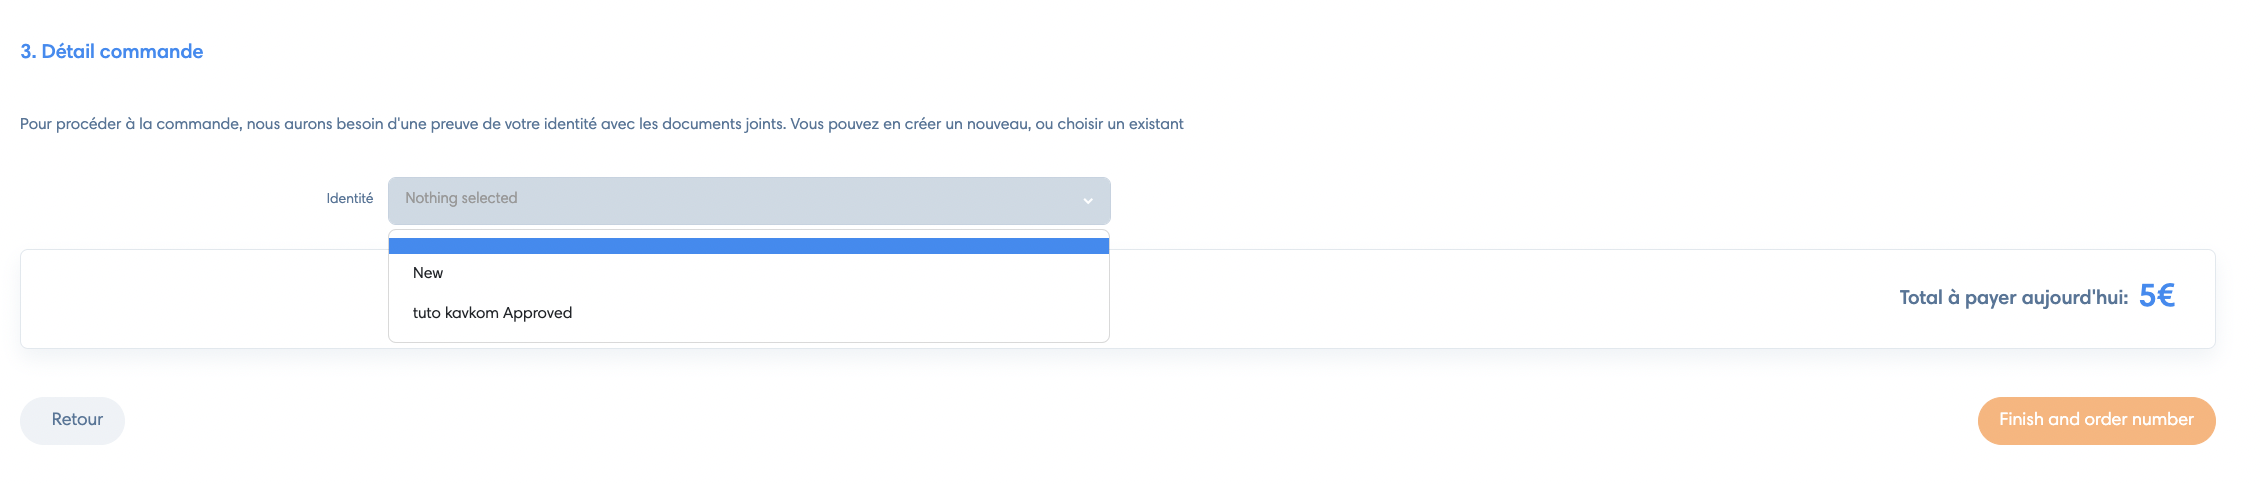This screenshot has width=2260, height=484.
Task: Click the 3. Détail commande heading
Action: coord(112,52)
